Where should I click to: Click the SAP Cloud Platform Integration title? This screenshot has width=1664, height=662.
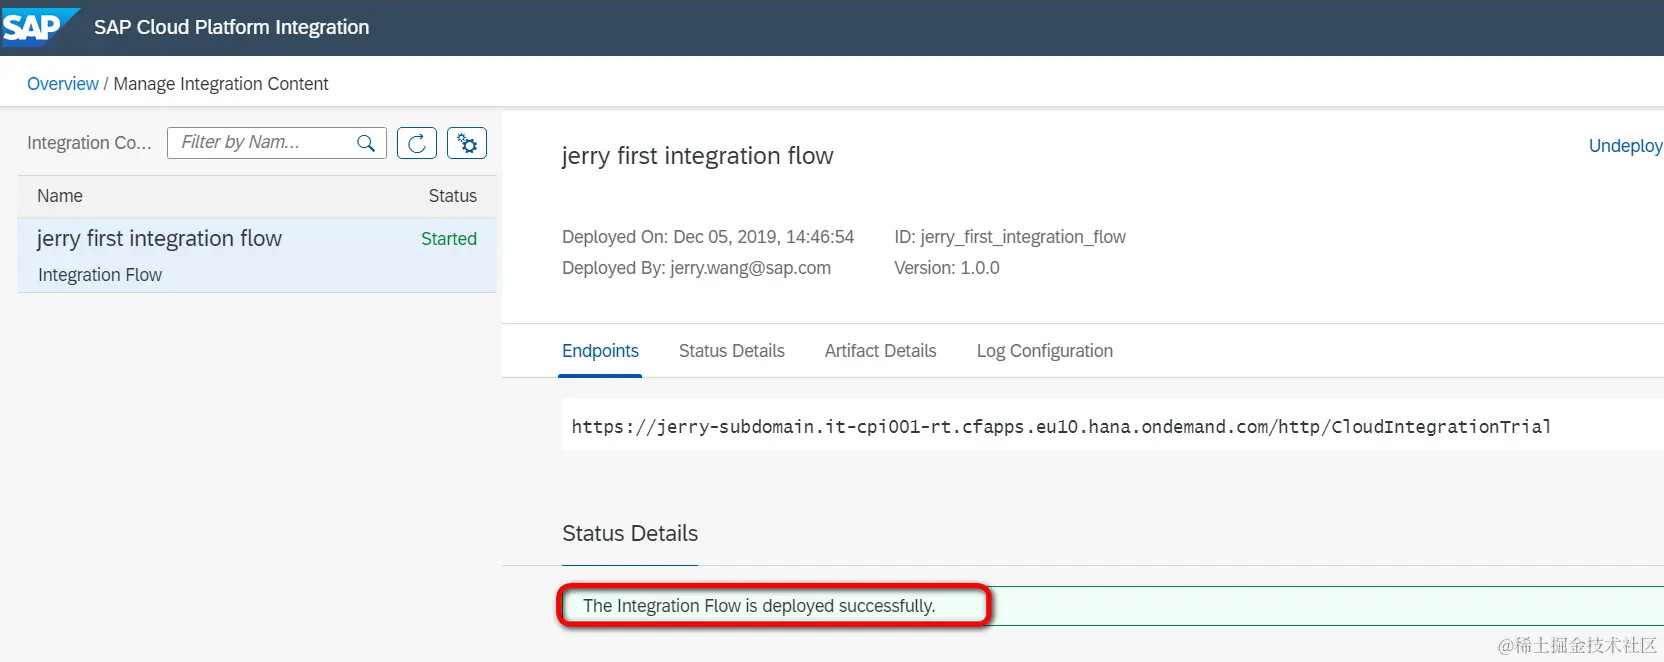[x=231, y=27]
